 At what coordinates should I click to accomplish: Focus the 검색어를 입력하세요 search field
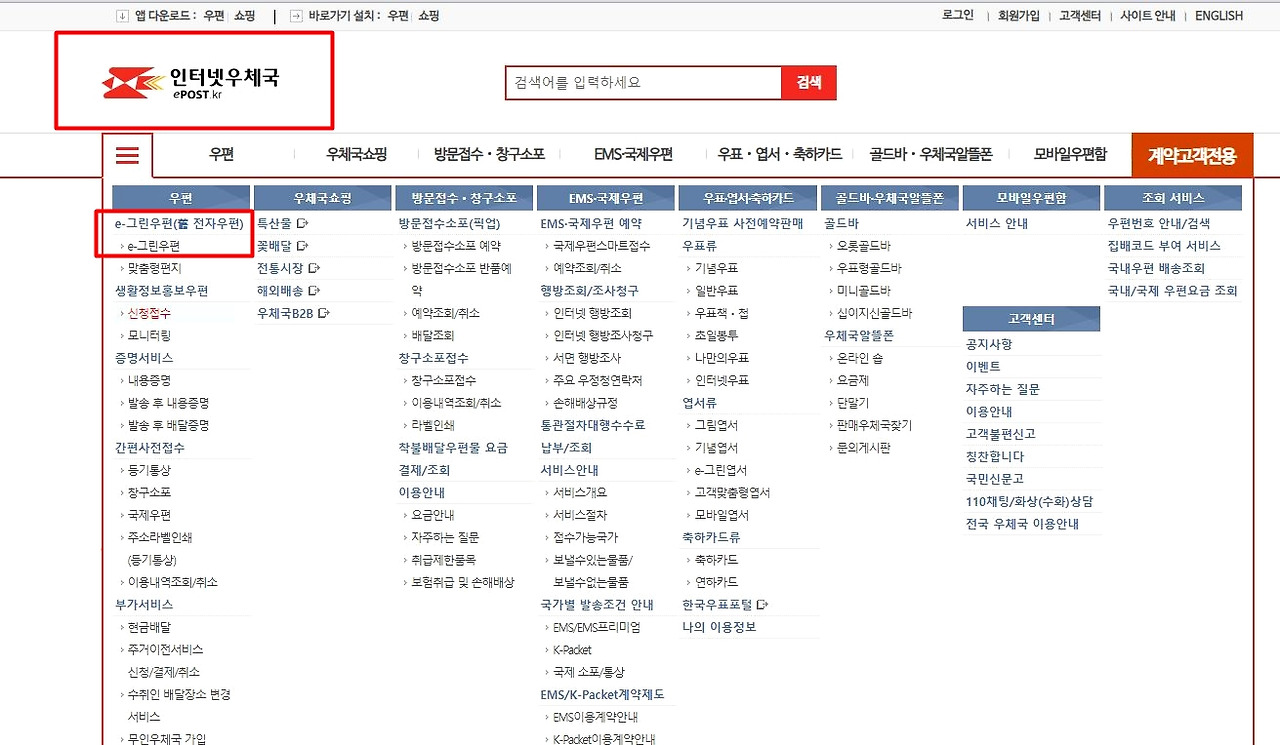(x=643, y=83)
